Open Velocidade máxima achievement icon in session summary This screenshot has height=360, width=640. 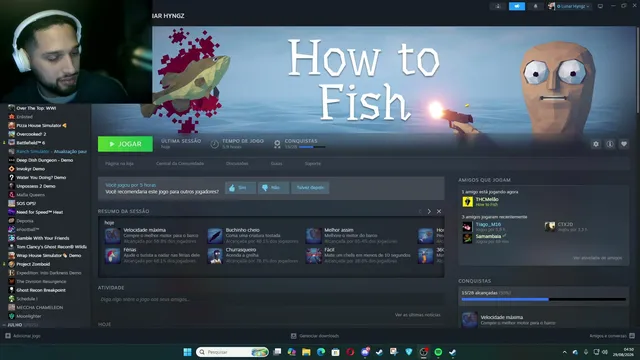pos(112,236)
